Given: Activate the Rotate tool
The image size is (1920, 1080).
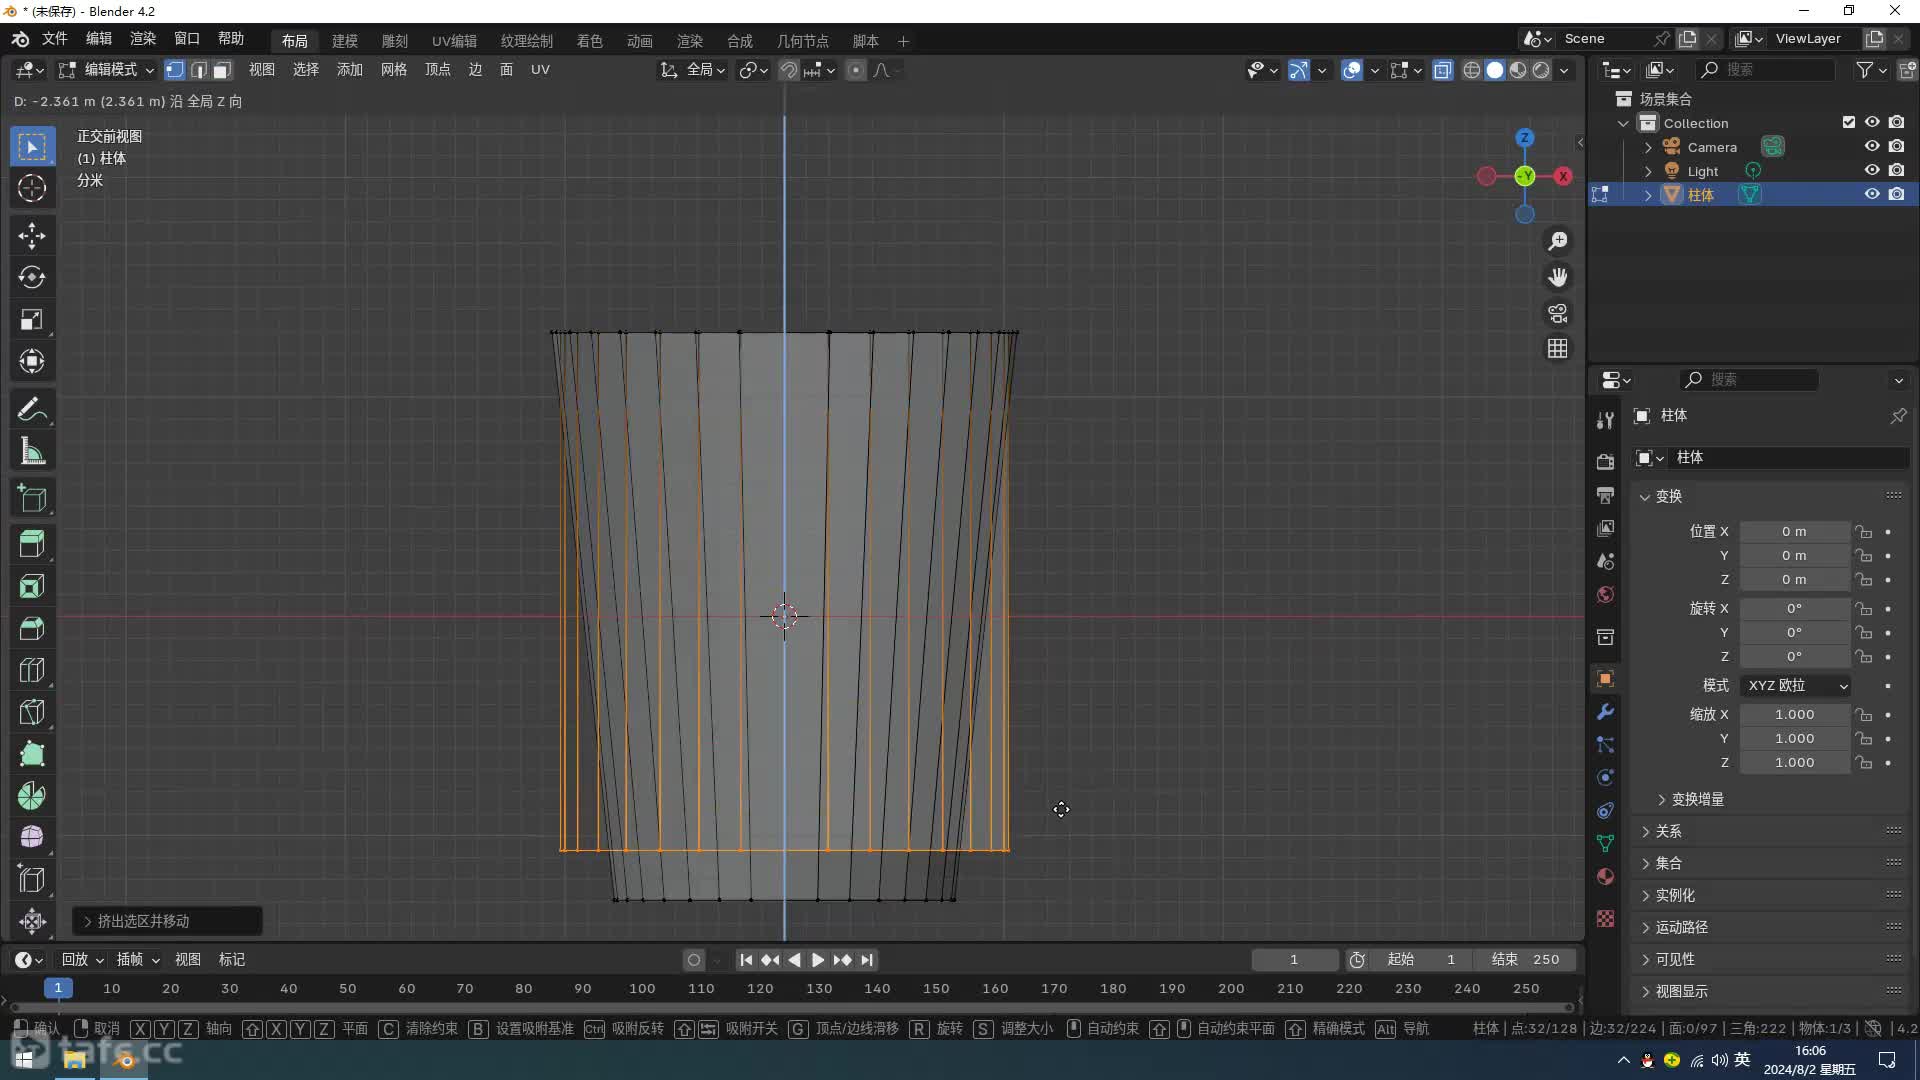Looking at the screenshot, I should click(x=32, y=277).
